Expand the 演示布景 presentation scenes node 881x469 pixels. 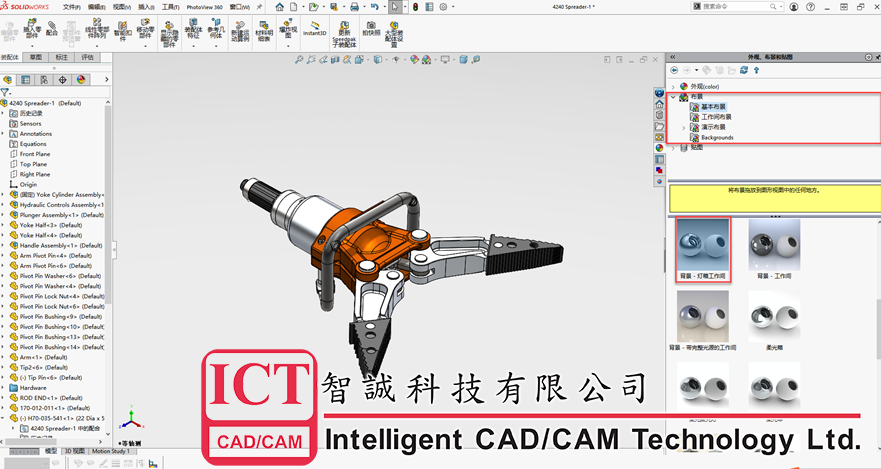point(684,128)
